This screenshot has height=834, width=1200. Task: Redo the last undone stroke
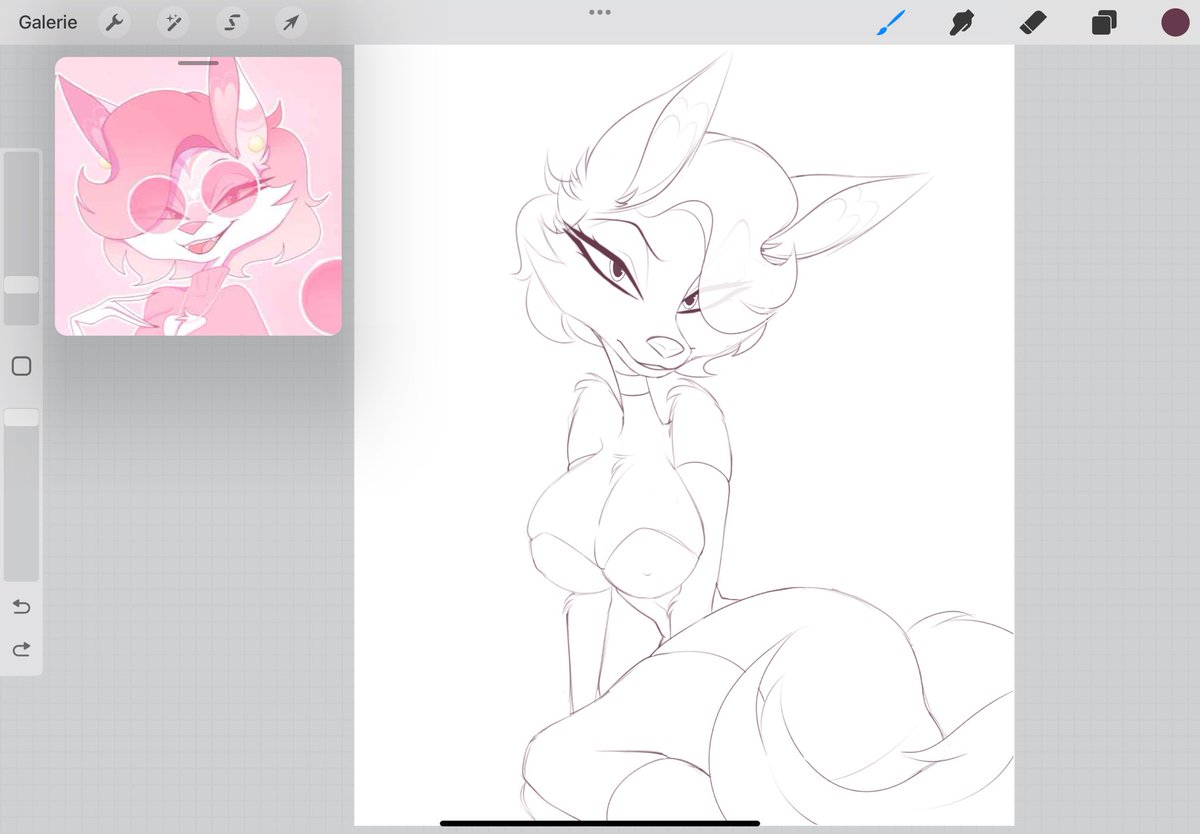tap(21, 650)
